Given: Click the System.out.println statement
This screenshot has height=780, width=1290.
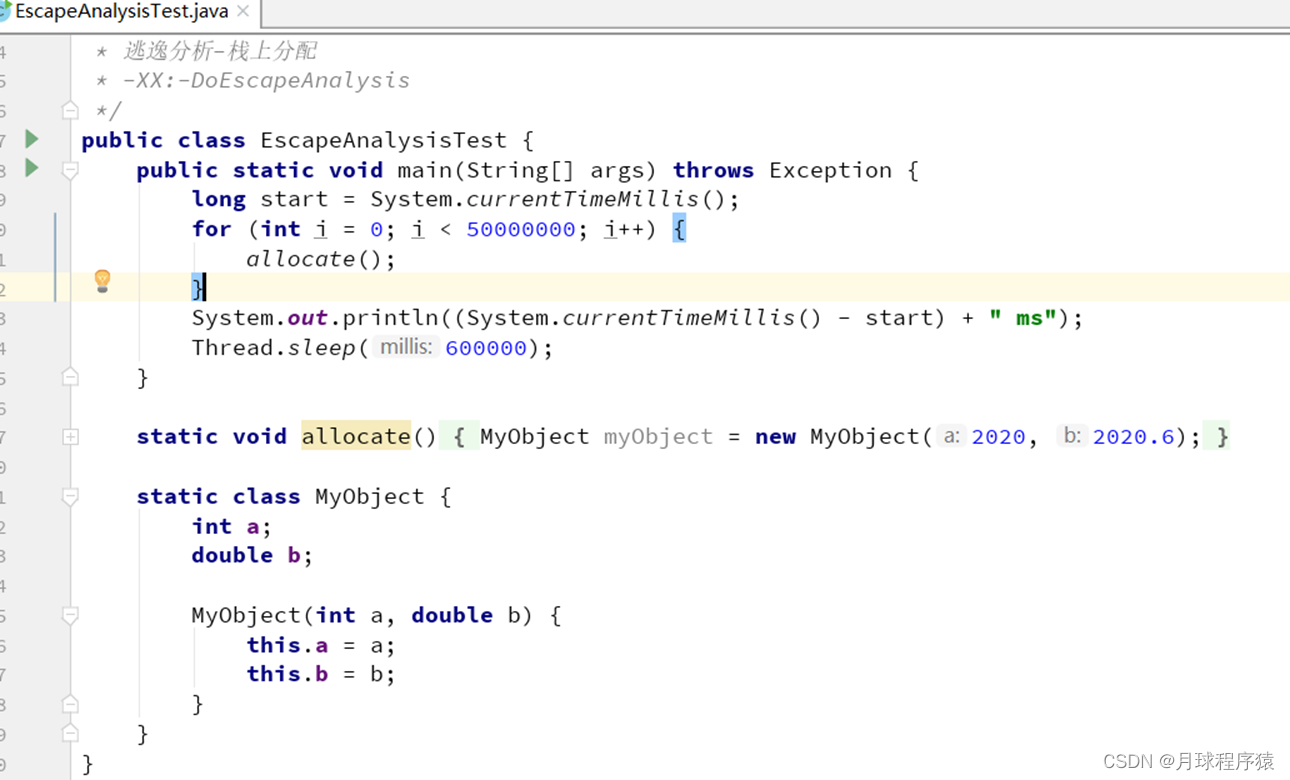Looking at the screenshot, I should 638,318.
